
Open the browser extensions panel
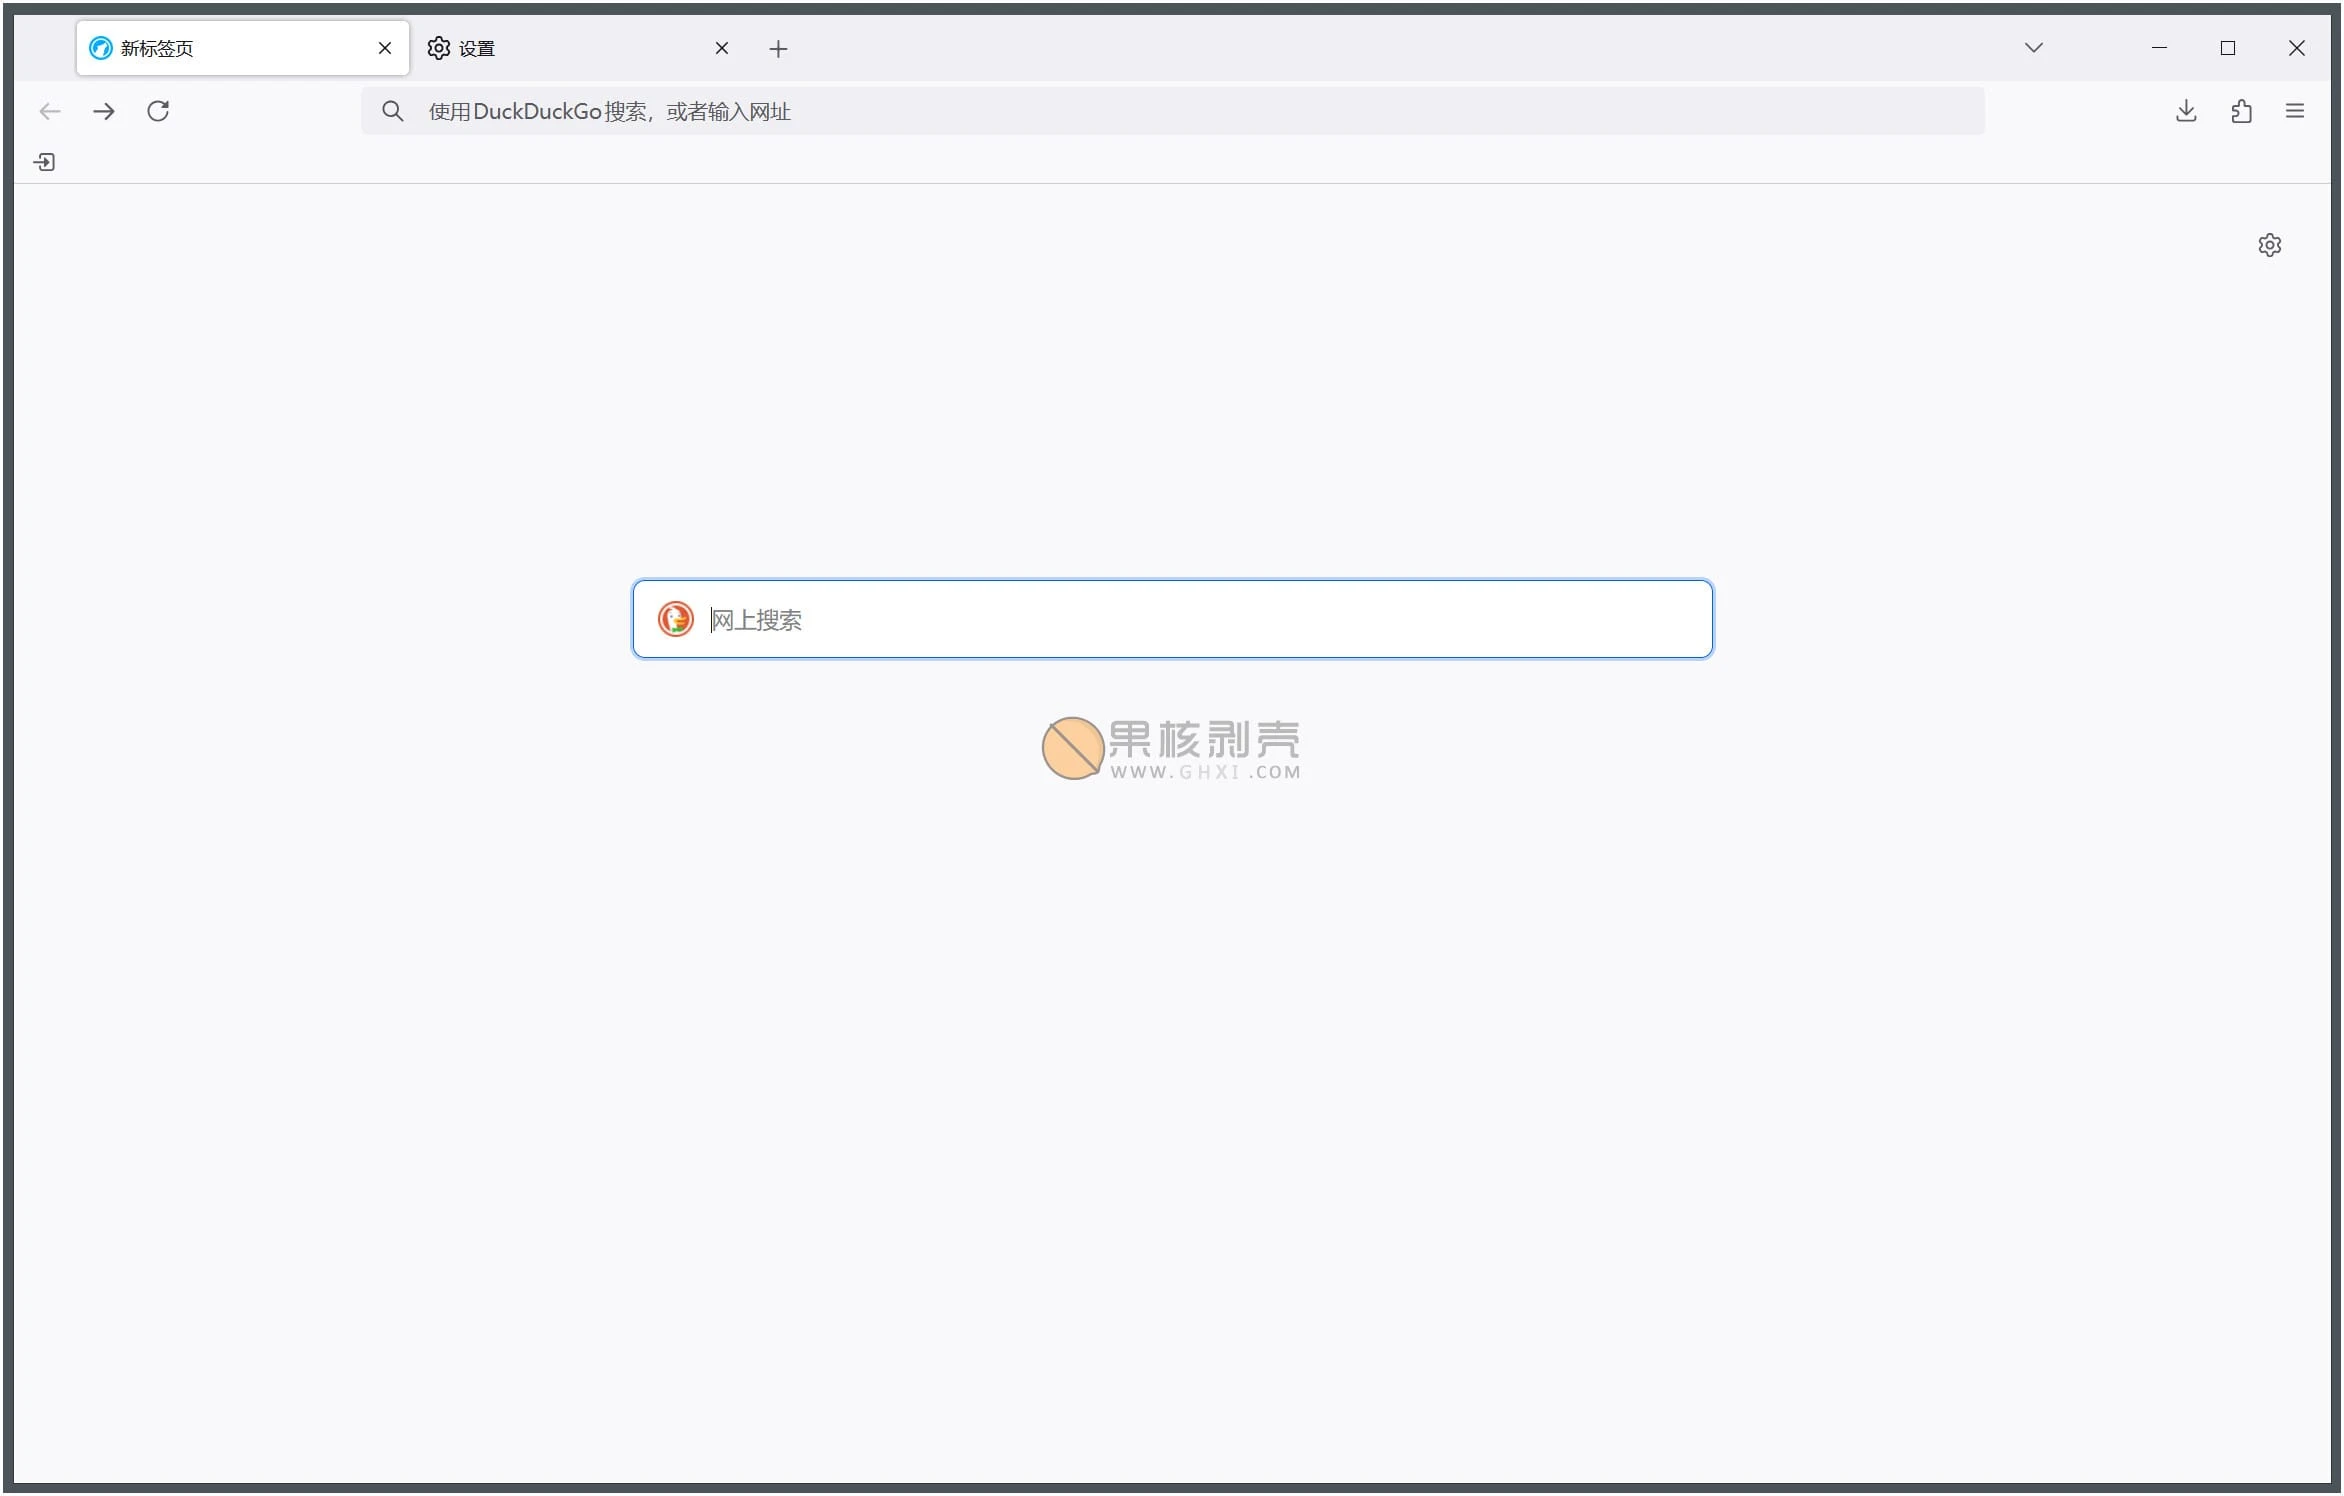pos(2241,111)
